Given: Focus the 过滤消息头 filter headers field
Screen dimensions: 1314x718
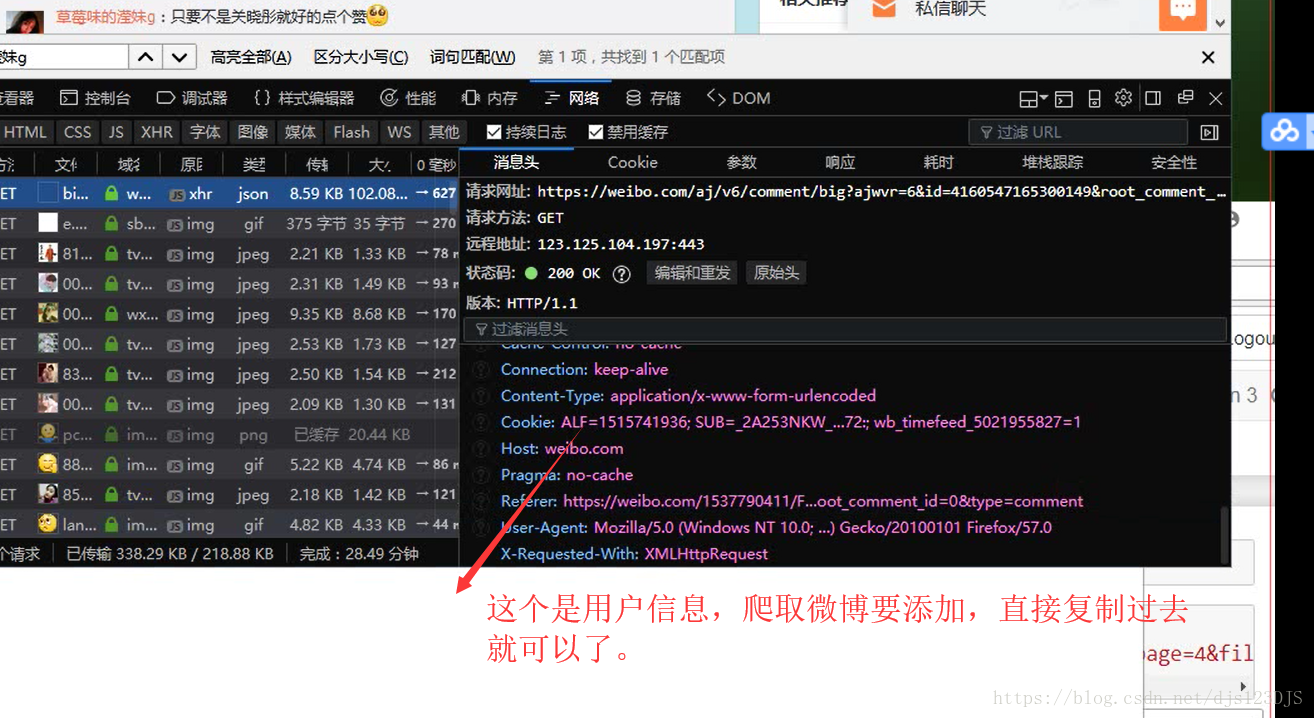Looking at the screenshot, I should pos(845,329).
